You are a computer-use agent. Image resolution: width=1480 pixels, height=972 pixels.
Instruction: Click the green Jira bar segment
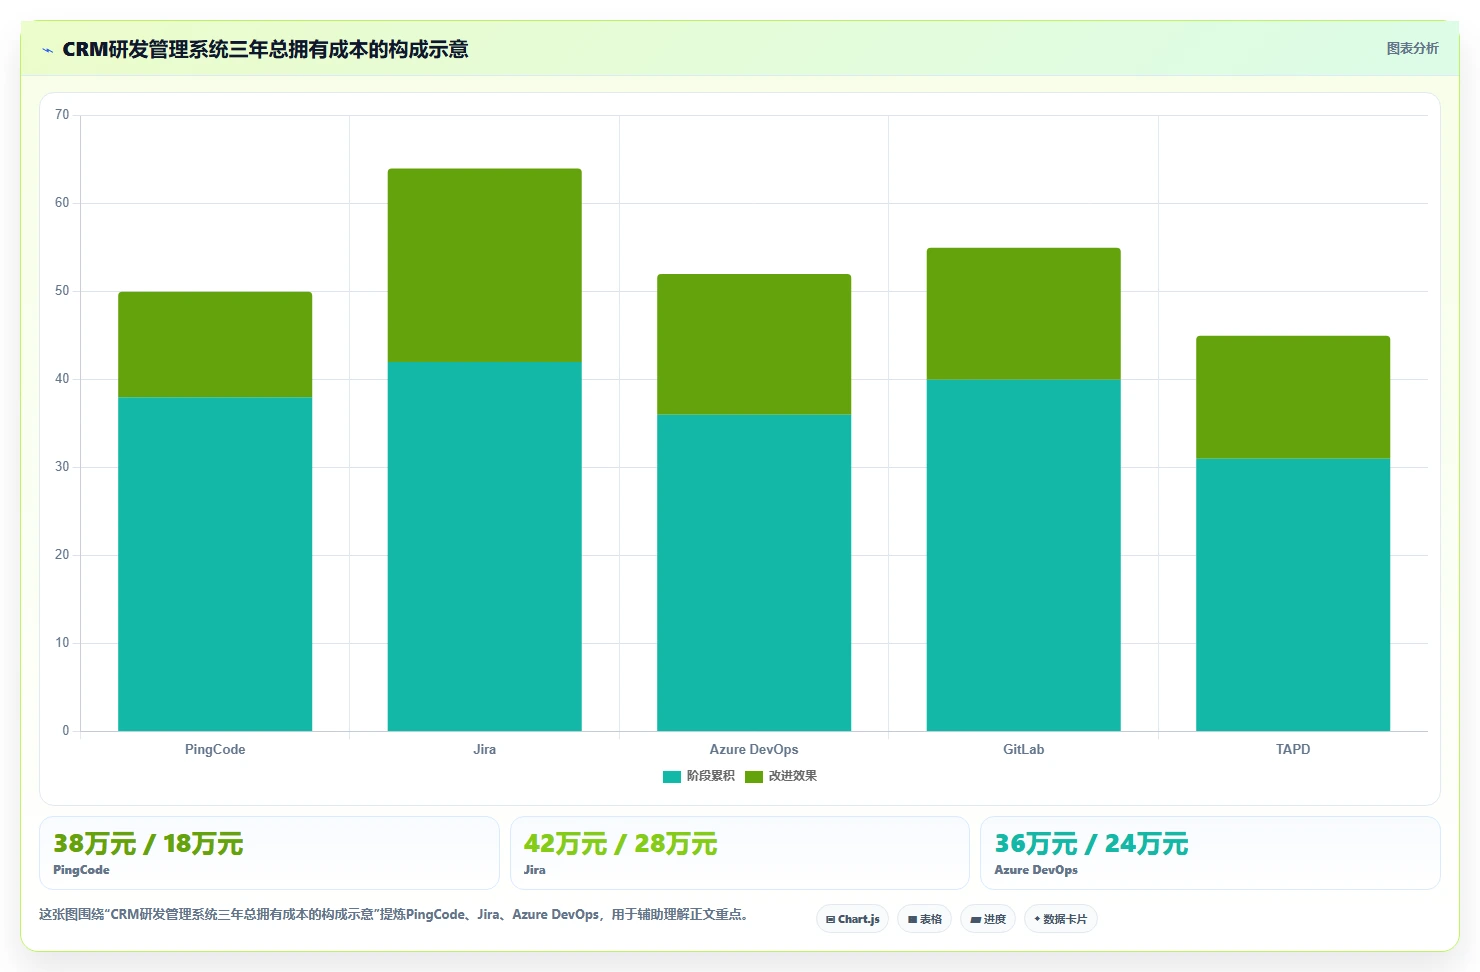tap(485, 265)
